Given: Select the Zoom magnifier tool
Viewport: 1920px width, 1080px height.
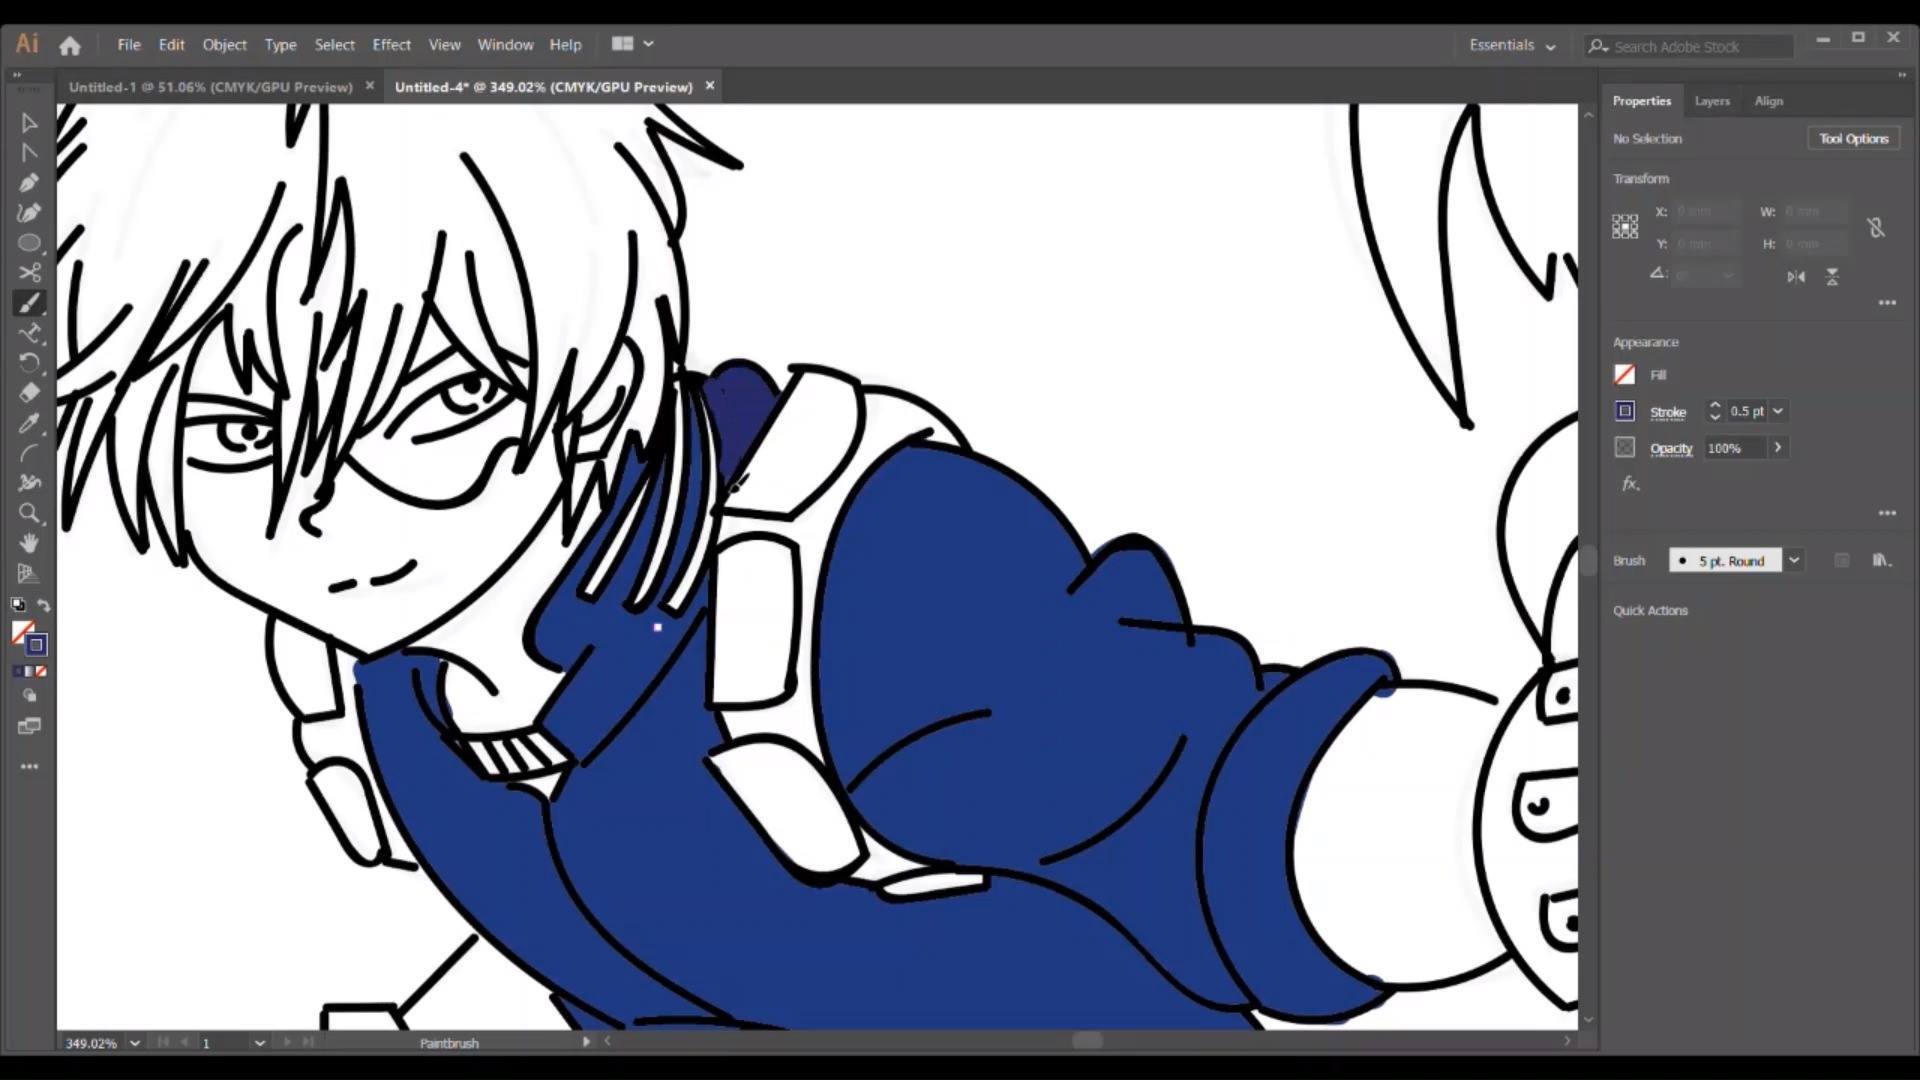Looking at the screenshot, I should tap(29, 513).
